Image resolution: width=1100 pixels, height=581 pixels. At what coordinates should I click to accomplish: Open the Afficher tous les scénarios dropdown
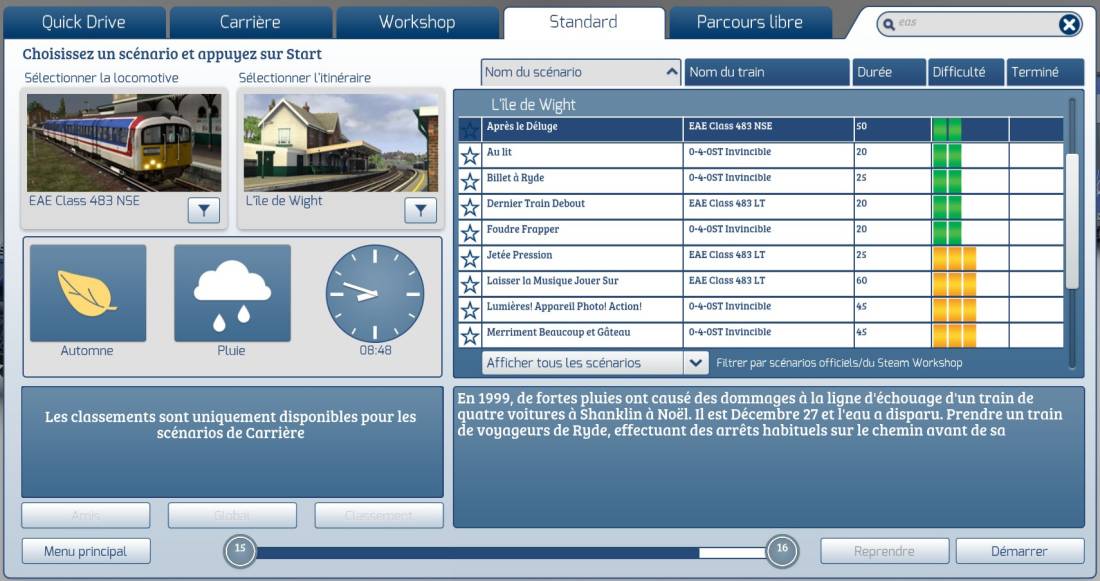[593, 363]
